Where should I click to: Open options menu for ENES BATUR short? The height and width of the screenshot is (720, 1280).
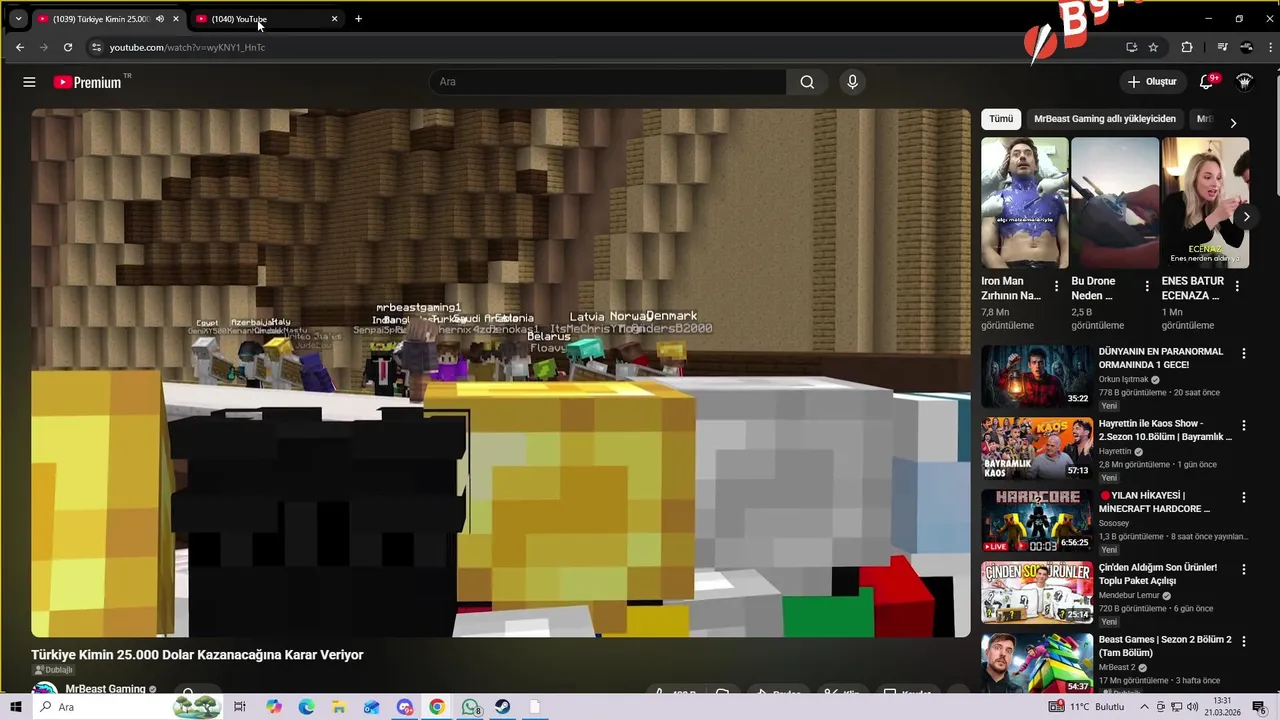[x=1237, y=286]
